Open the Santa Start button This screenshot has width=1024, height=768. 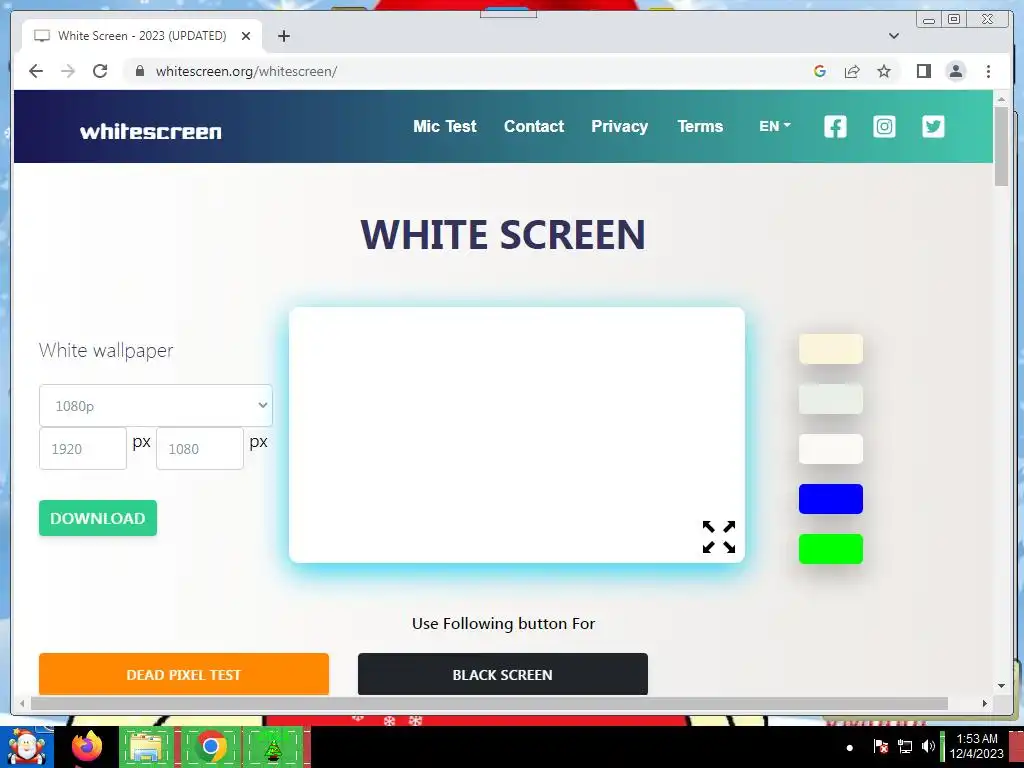27,746
